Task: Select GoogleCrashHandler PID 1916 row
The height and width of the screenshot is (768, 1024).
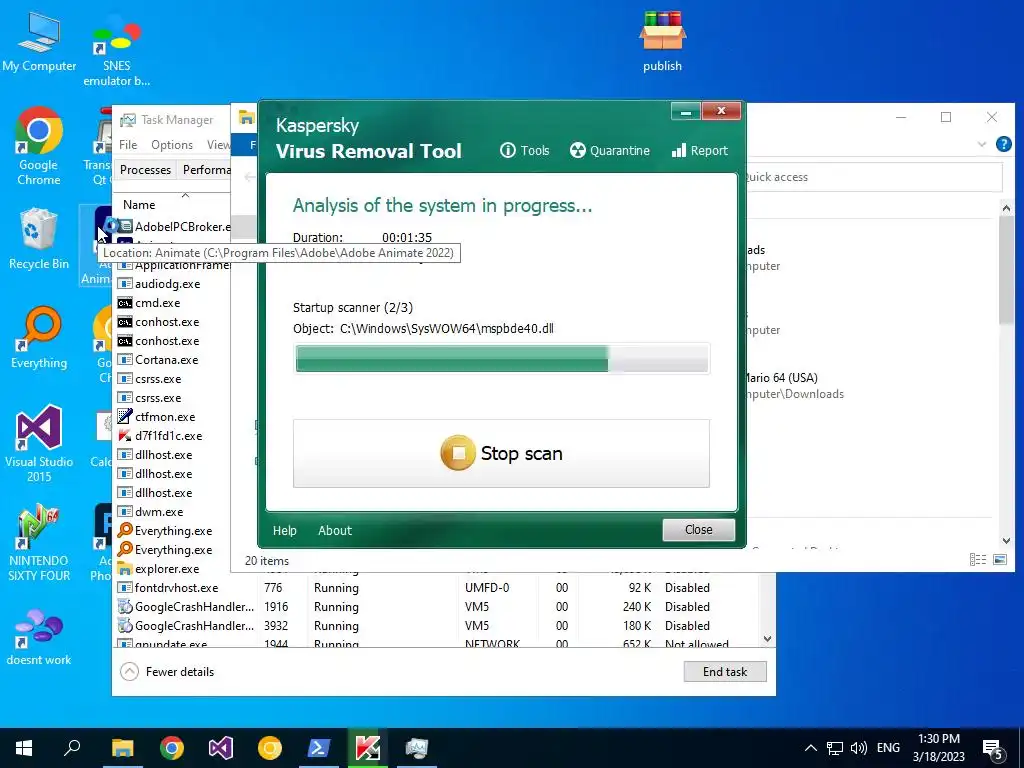Action: click(x=438, y=606)
